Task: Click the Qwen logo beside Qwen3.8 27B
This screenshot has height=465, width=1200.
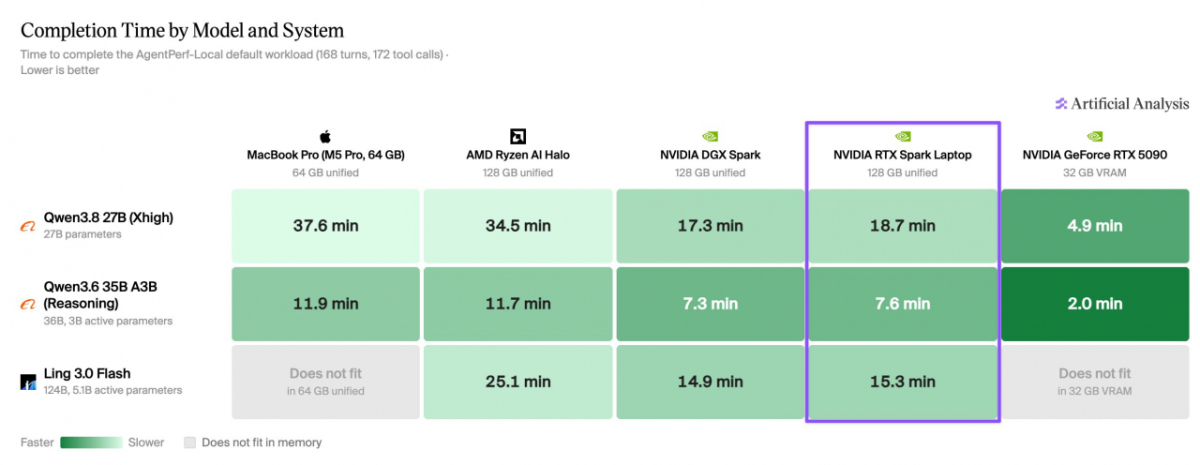Action: (28, 226)
